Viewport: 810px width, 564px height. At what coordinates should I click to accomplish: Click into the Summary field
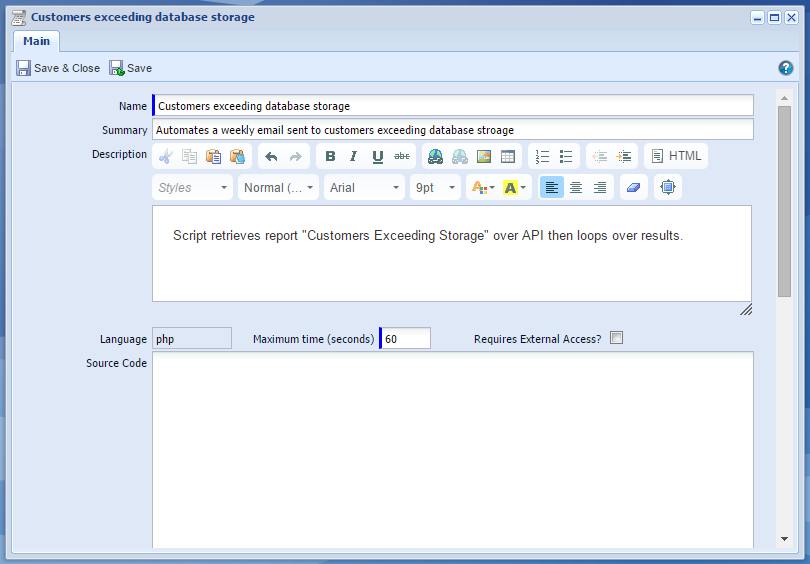(453, 130)
